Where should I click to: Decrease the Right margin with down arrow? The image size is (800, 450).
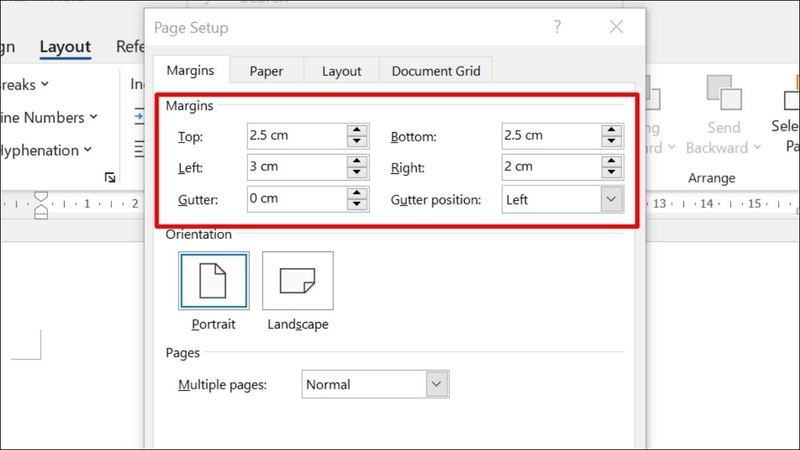click(611, 173)
